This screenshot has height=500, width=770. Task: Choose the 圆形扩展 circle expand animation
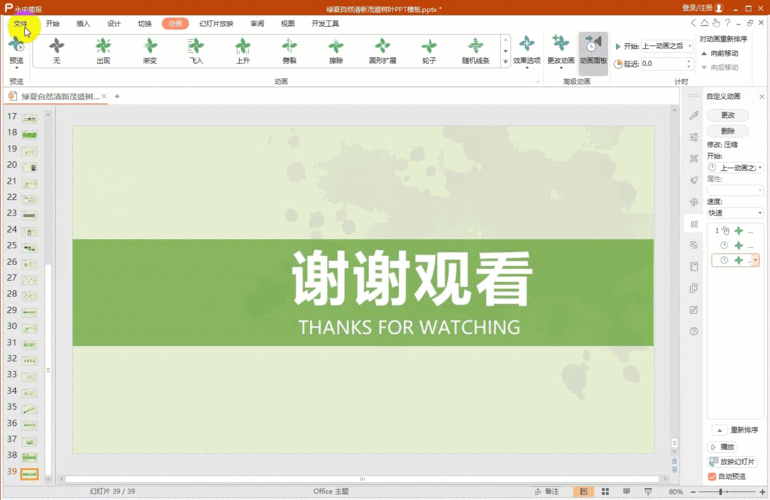pyautogui.click(x=383, y=51)
